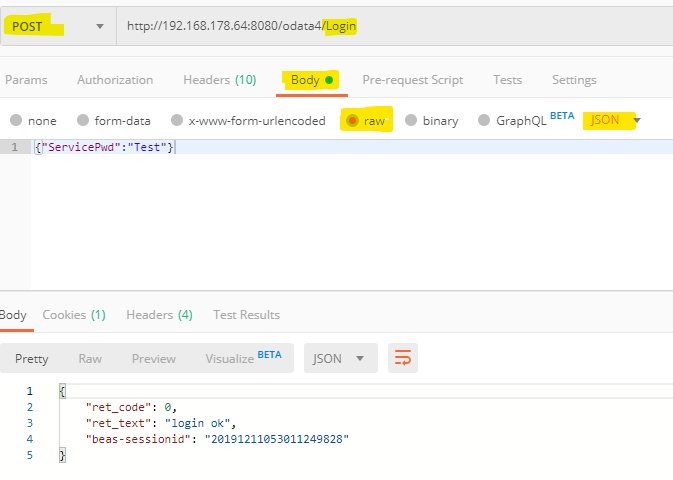This screenshot has height=480, width=673.
Task: Show the response Preview view
Action: tap(153, 358)
